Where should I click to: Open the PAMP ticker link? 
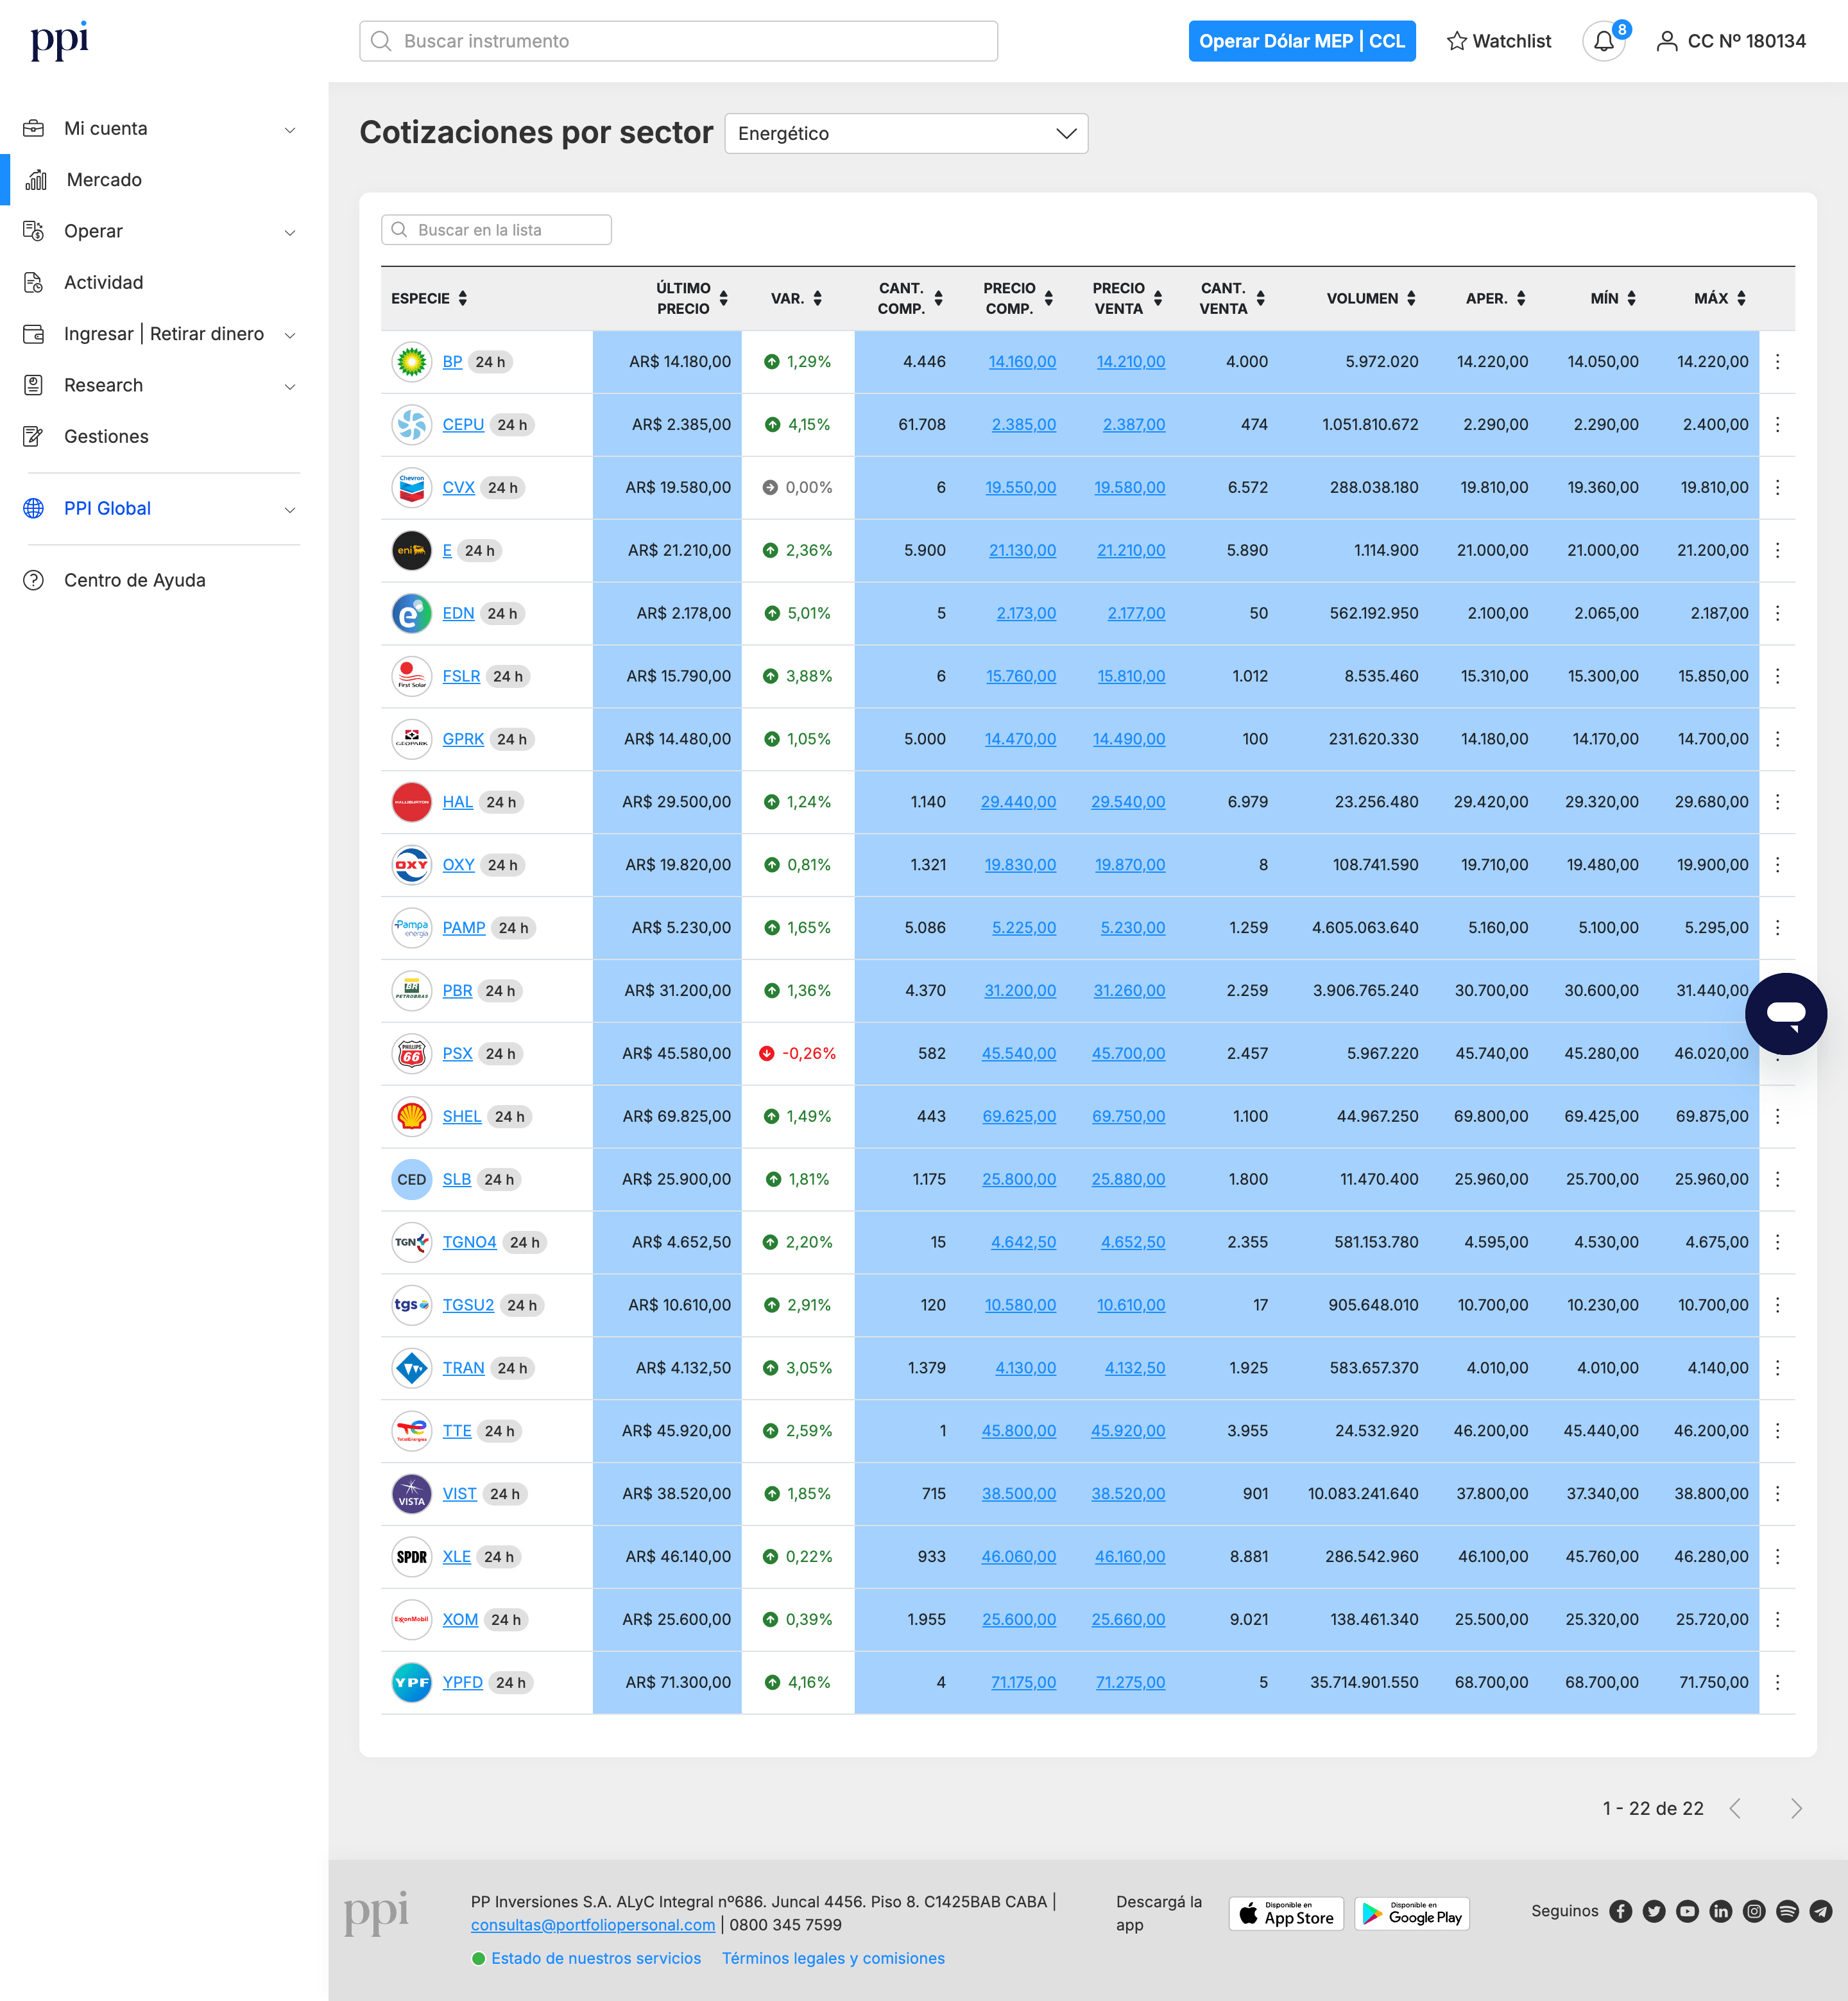point(464,928)
